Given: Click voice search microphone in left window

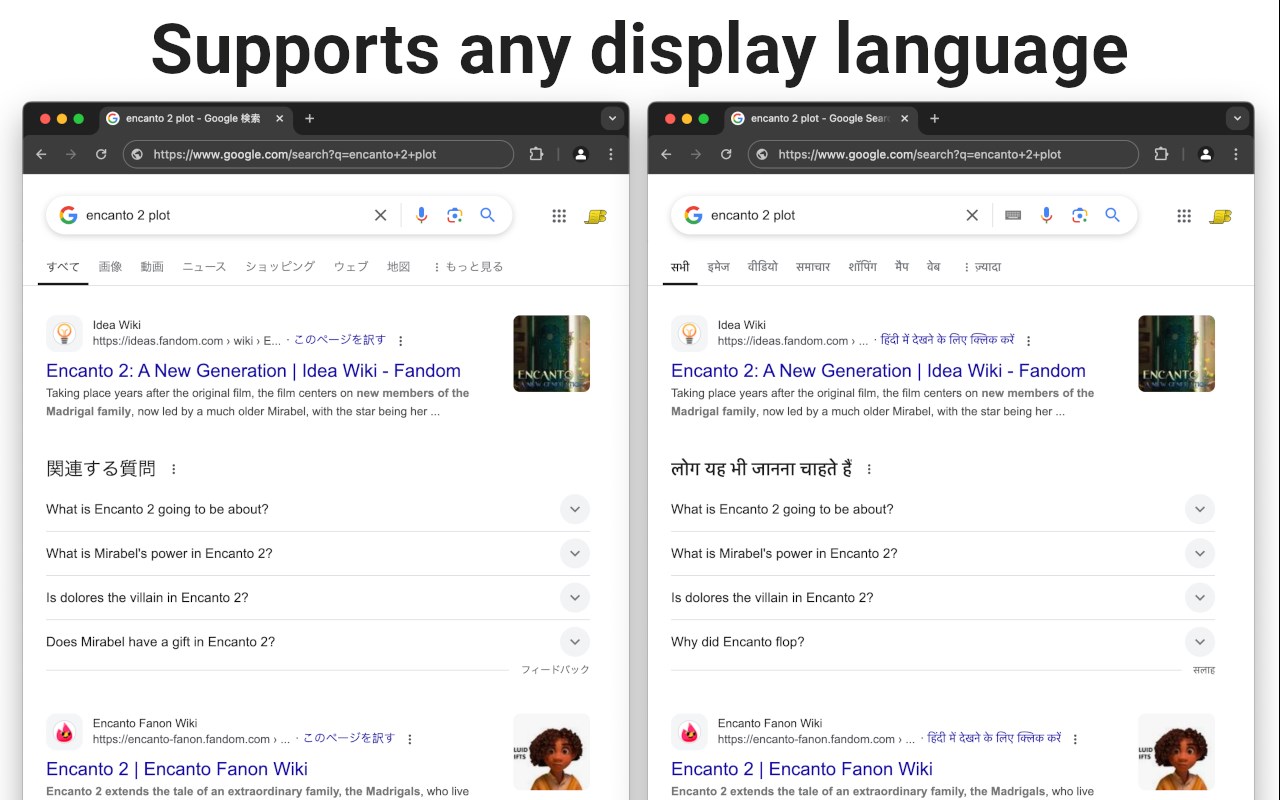Looking at the screenshot, I should pos(421,215).
